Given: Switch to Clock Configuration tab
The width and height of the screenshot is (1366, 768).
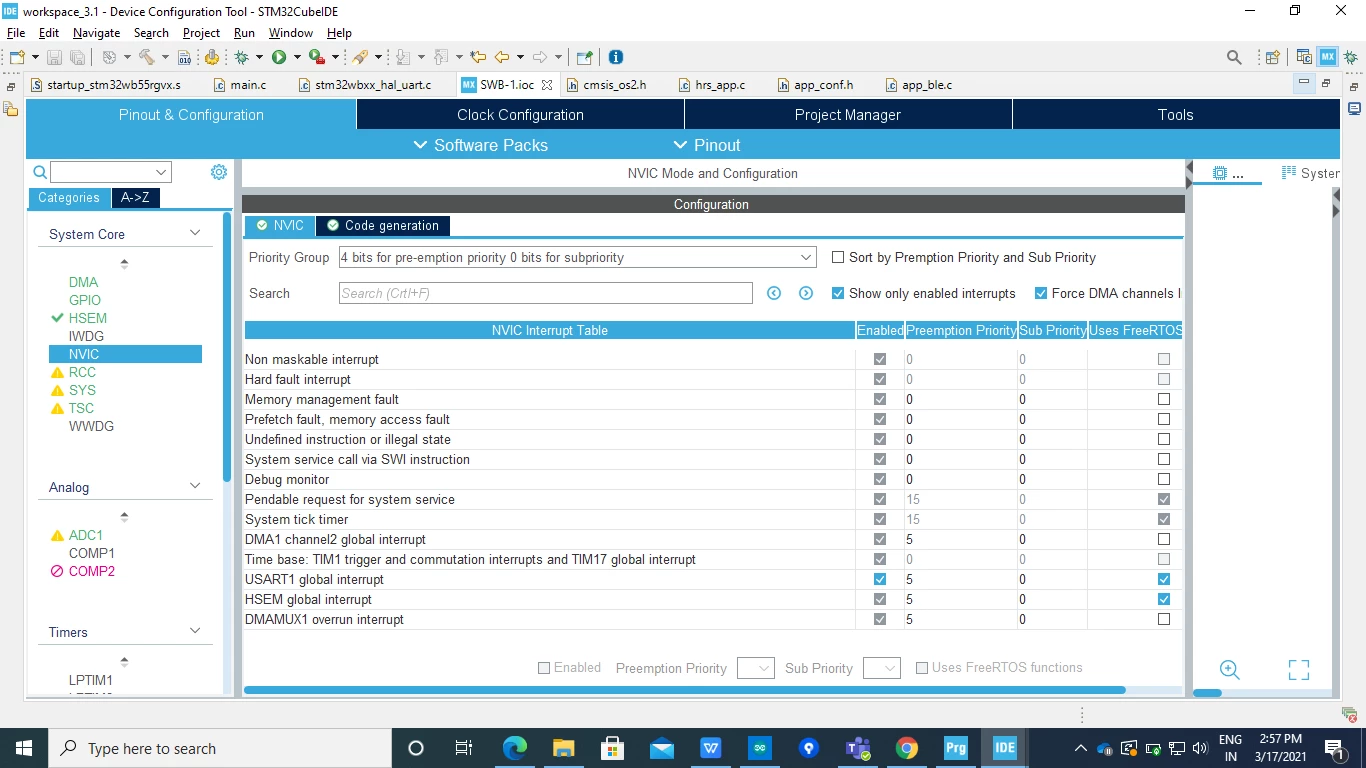Looking at the screenshot, I should point(520,115).
